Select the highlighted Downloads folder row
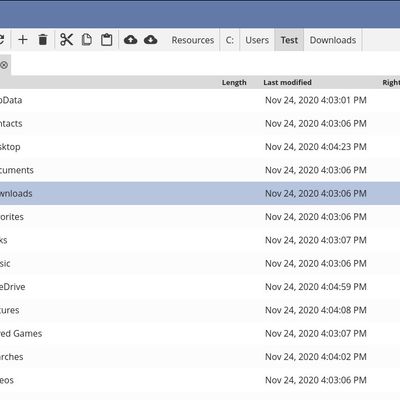Viewport: 400px width, 400px height. click(200, 193)
